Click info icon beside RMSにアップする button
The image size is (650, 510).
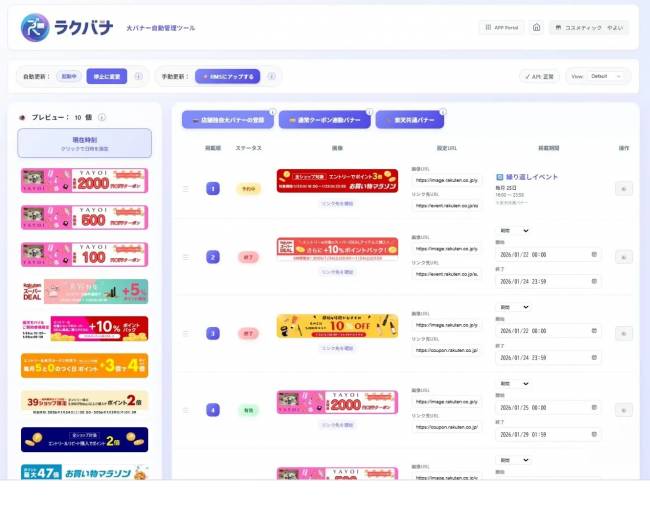[273, 76]
